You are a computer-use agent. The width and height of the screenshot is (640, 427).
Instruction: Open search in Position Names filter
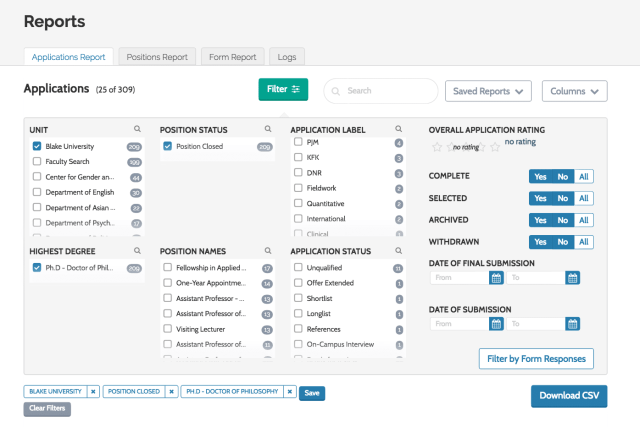click(x=268, y=251)
